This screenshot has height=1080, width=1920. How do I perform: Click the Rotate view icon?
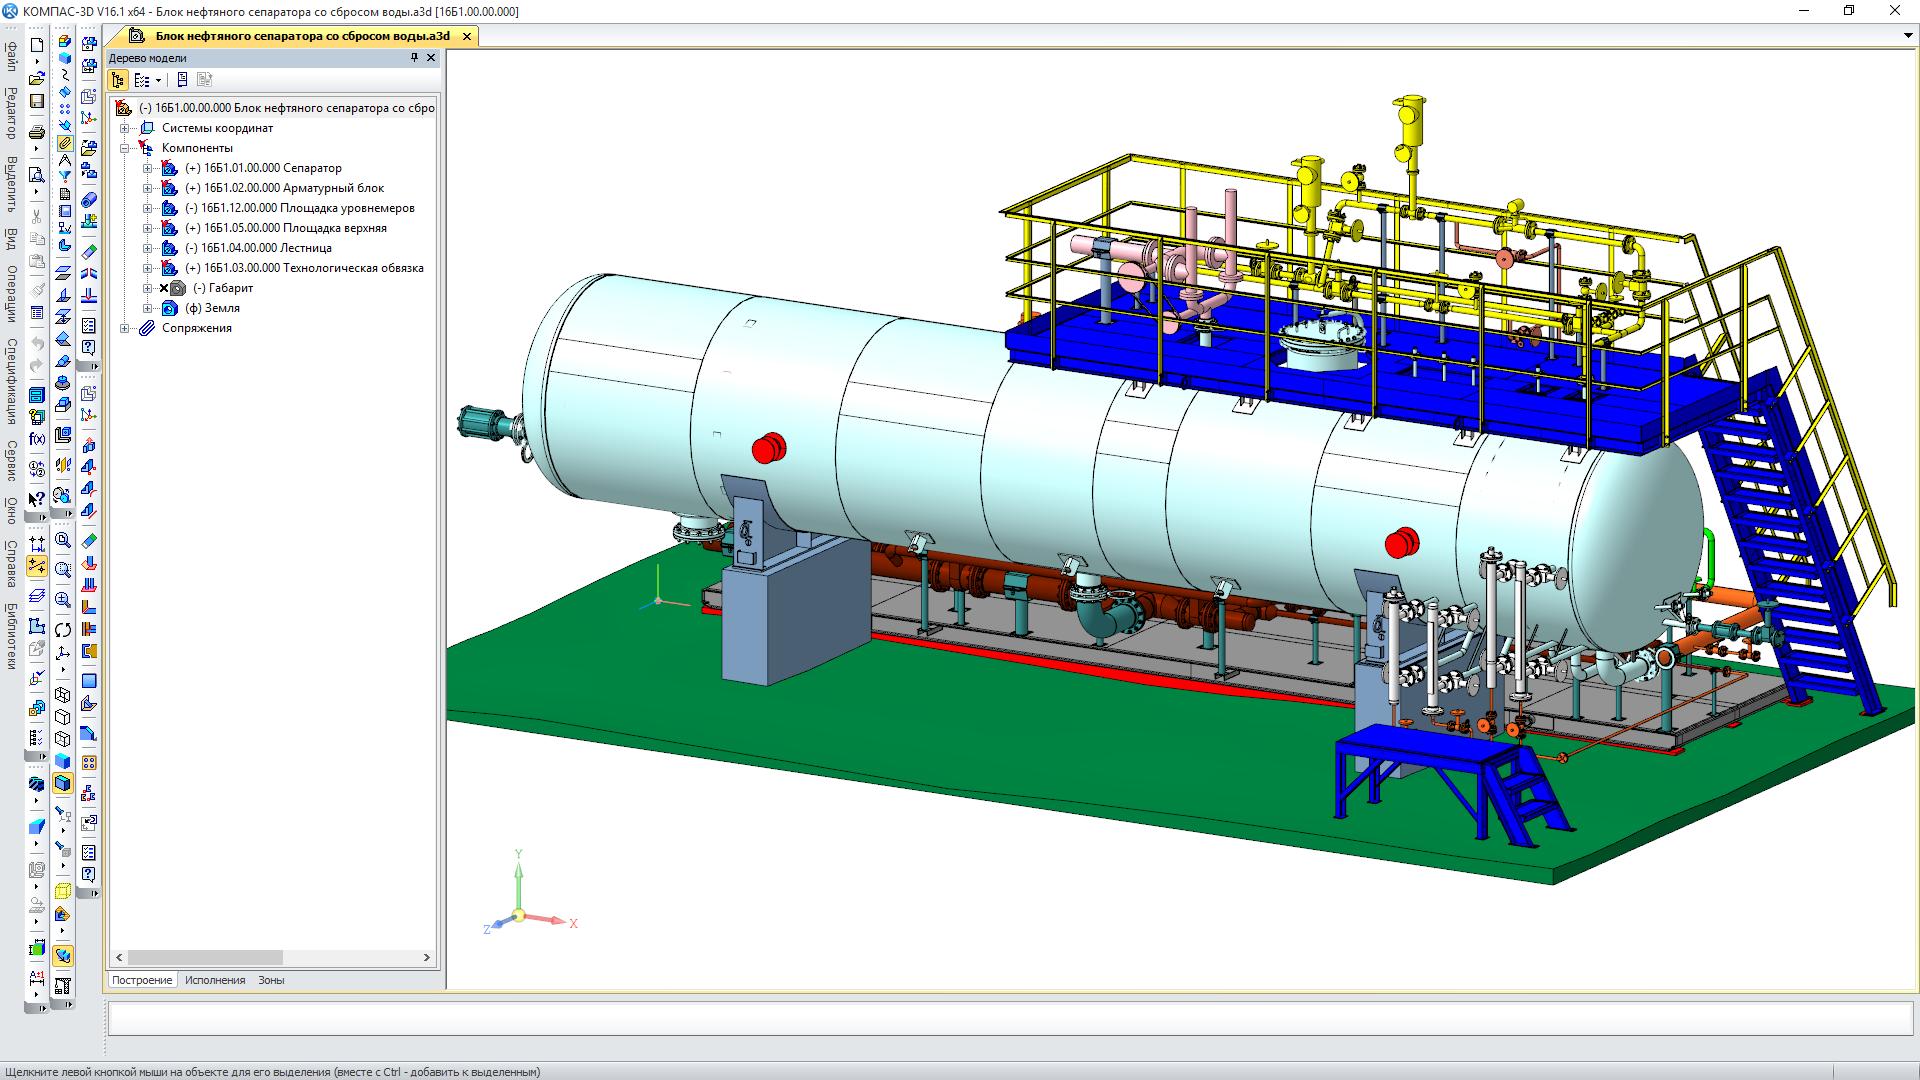(x=63, y=629)
